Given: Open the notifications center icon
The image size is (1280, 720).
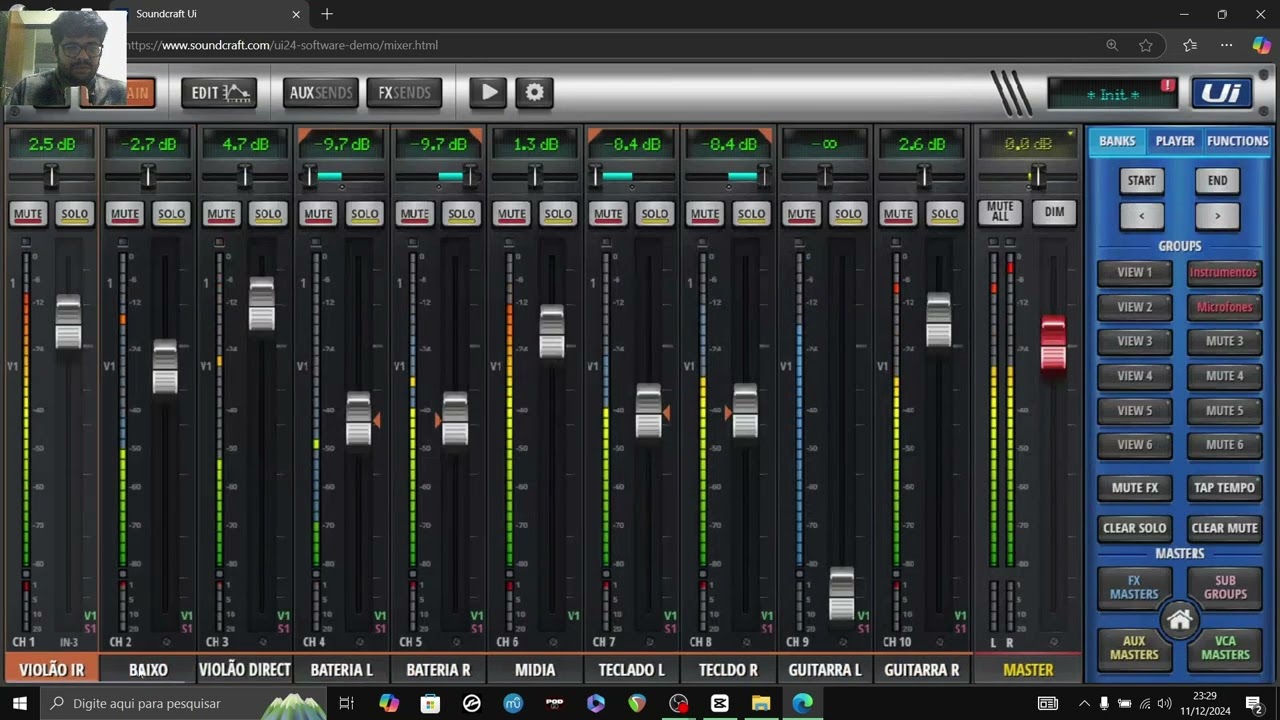Looking at the screenshot, I should [1254, 703].
